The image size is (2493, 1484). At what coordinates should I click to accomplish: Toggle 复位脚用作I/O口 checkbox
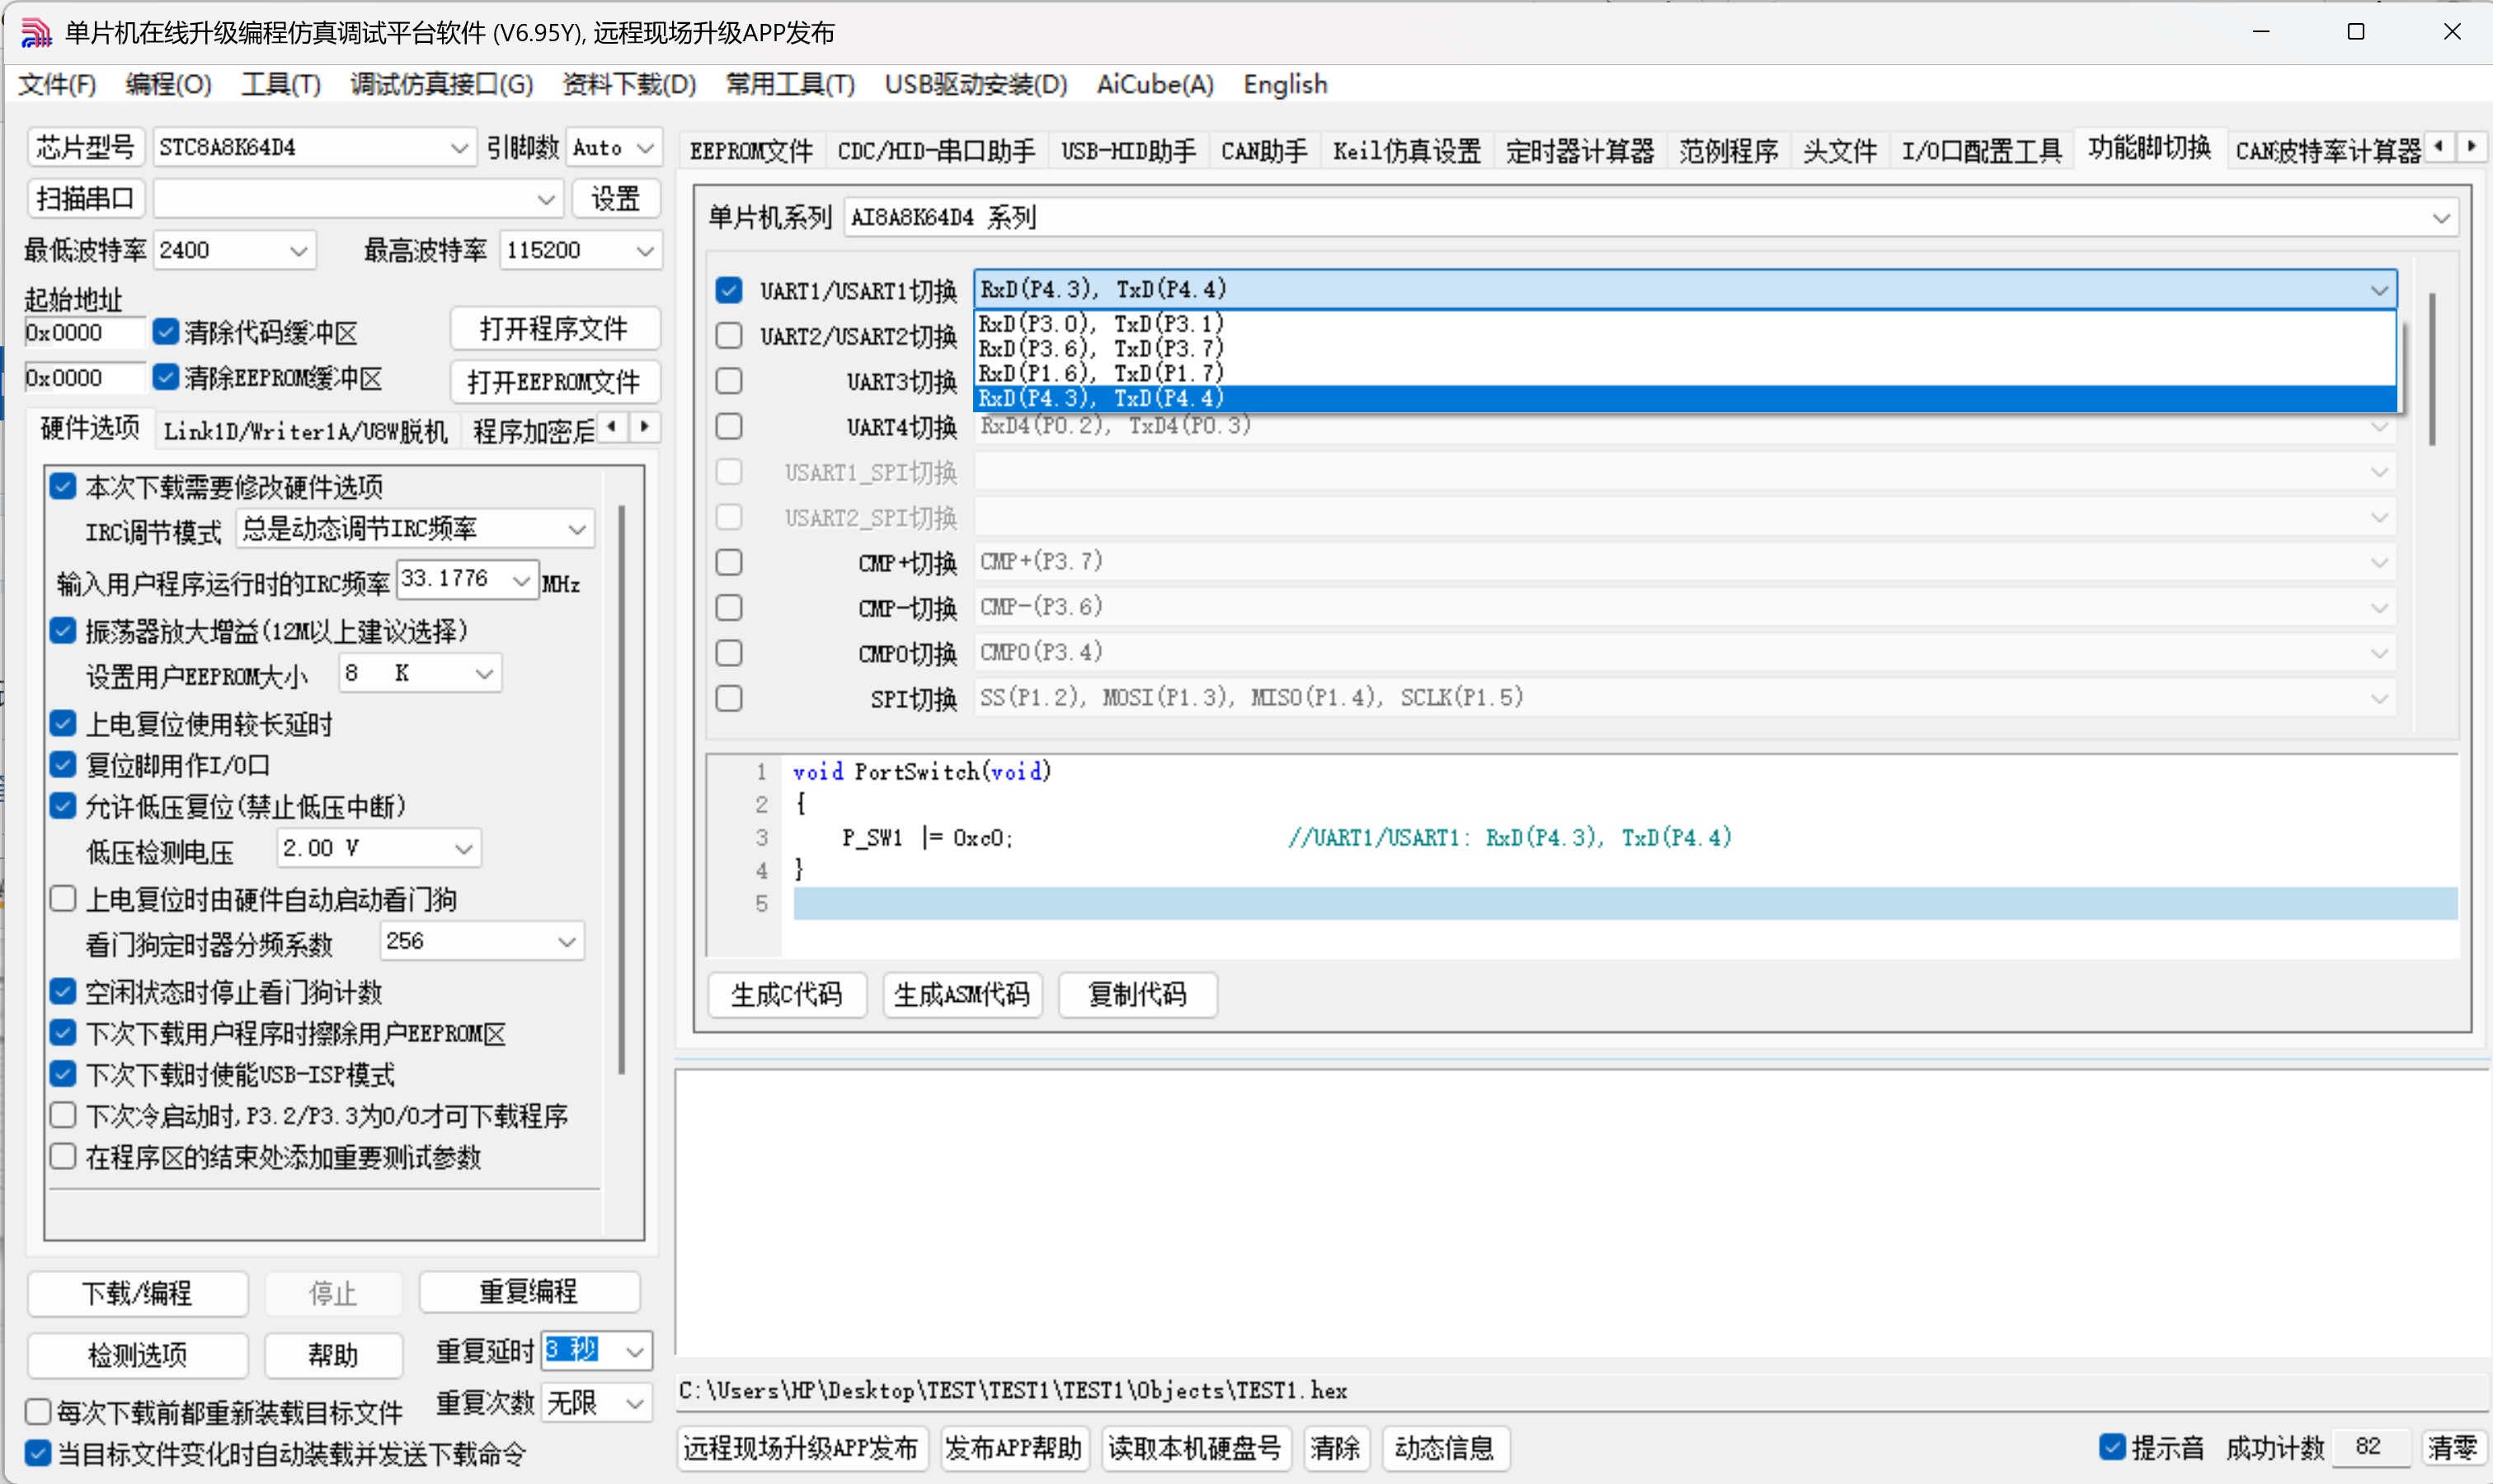tap(63, 765)
